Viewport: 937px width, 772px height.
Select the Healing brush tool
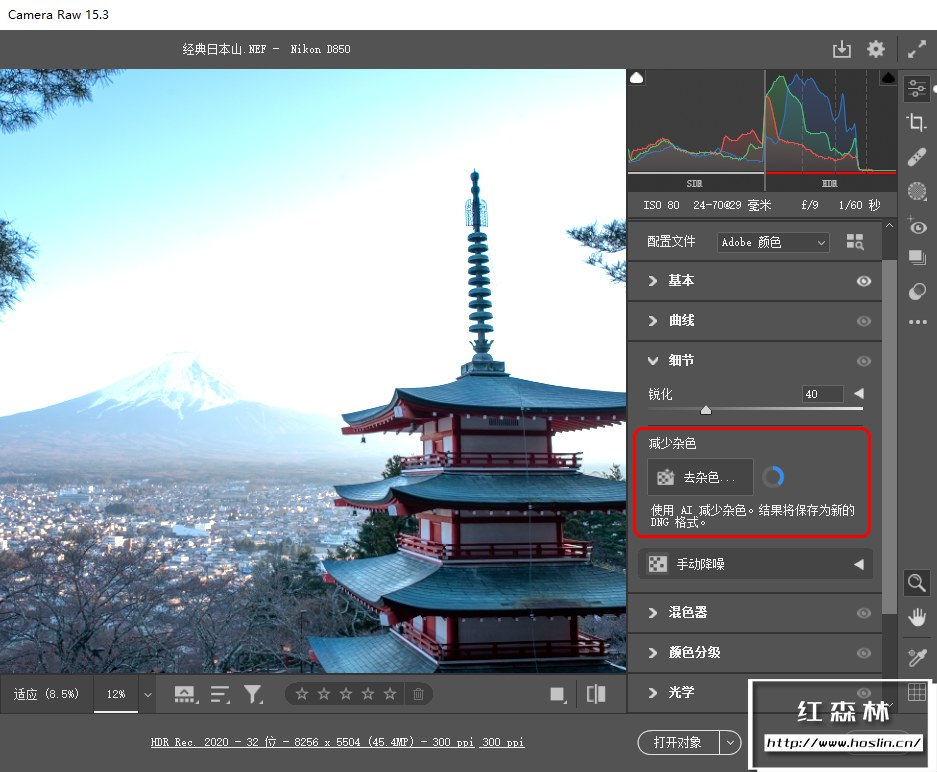pos(916,157)
